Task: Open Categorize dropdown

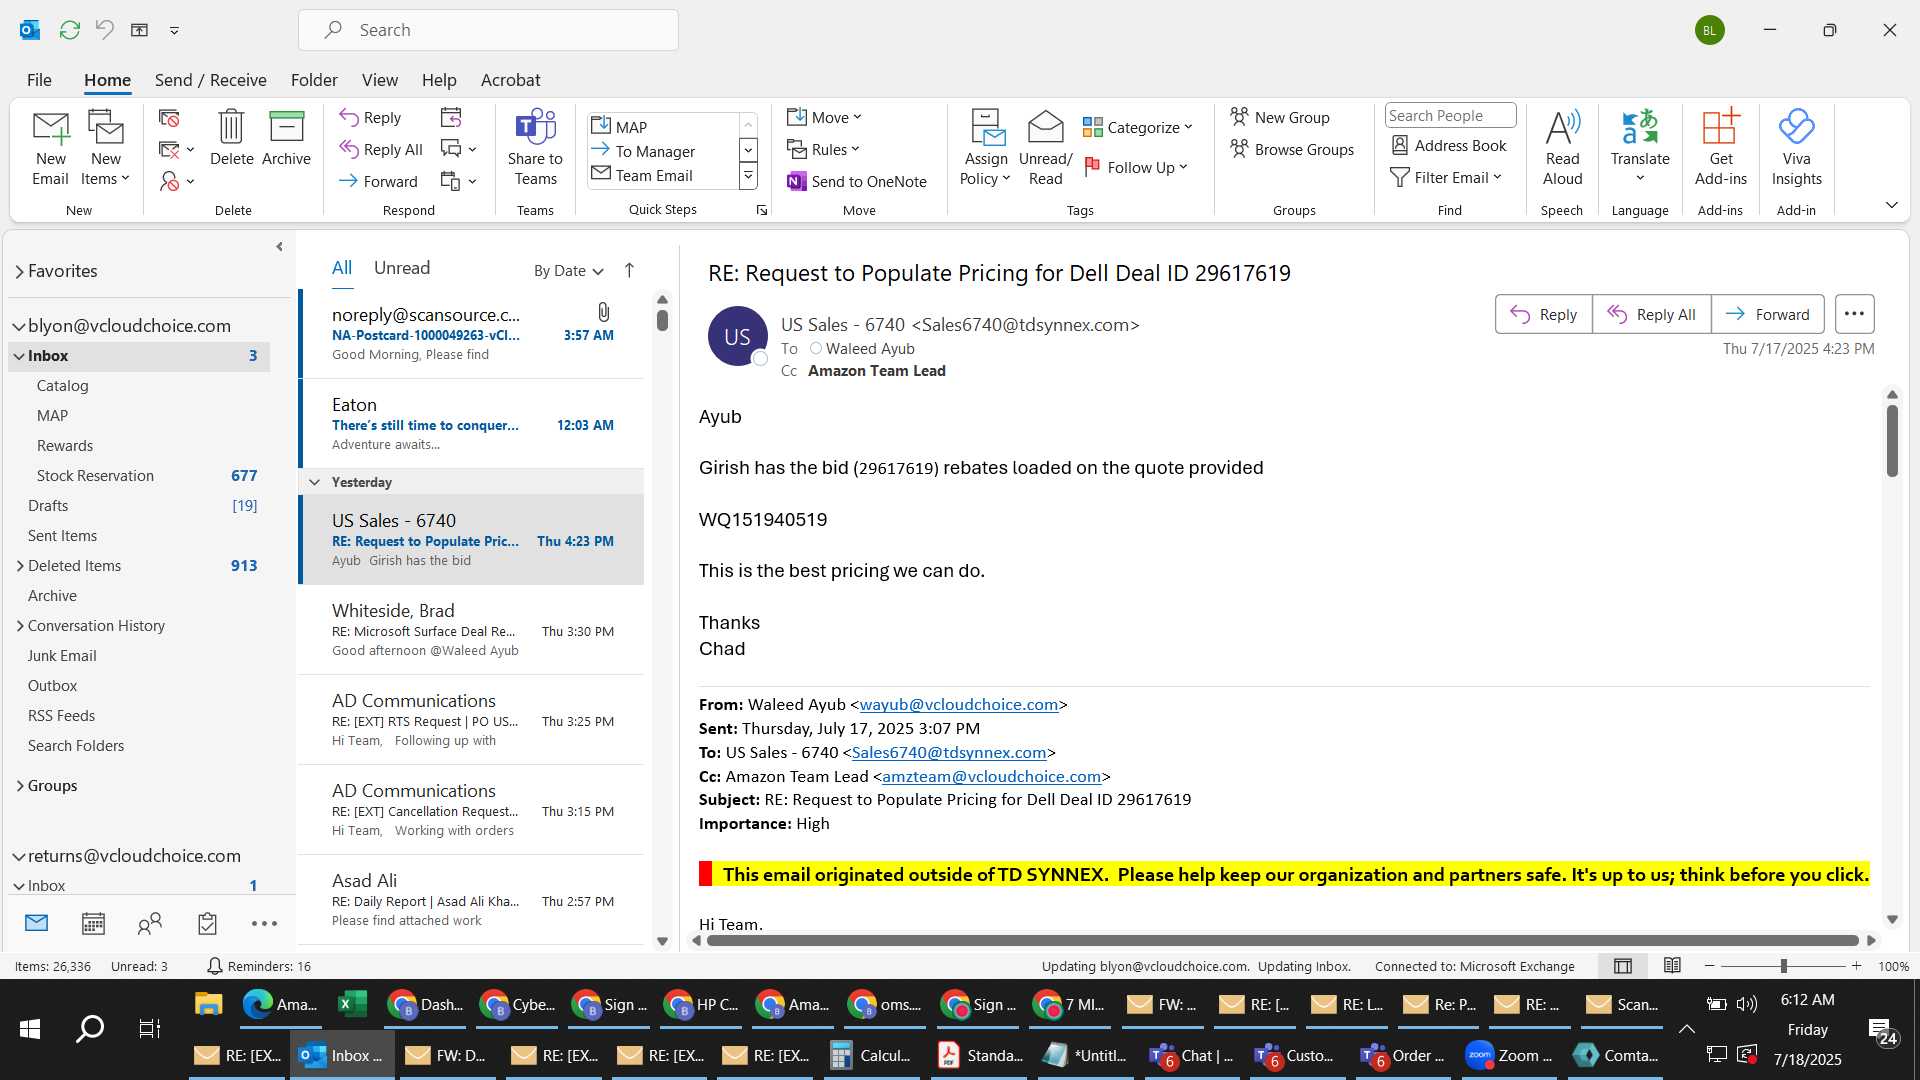Action: [x=1138, y=127]
